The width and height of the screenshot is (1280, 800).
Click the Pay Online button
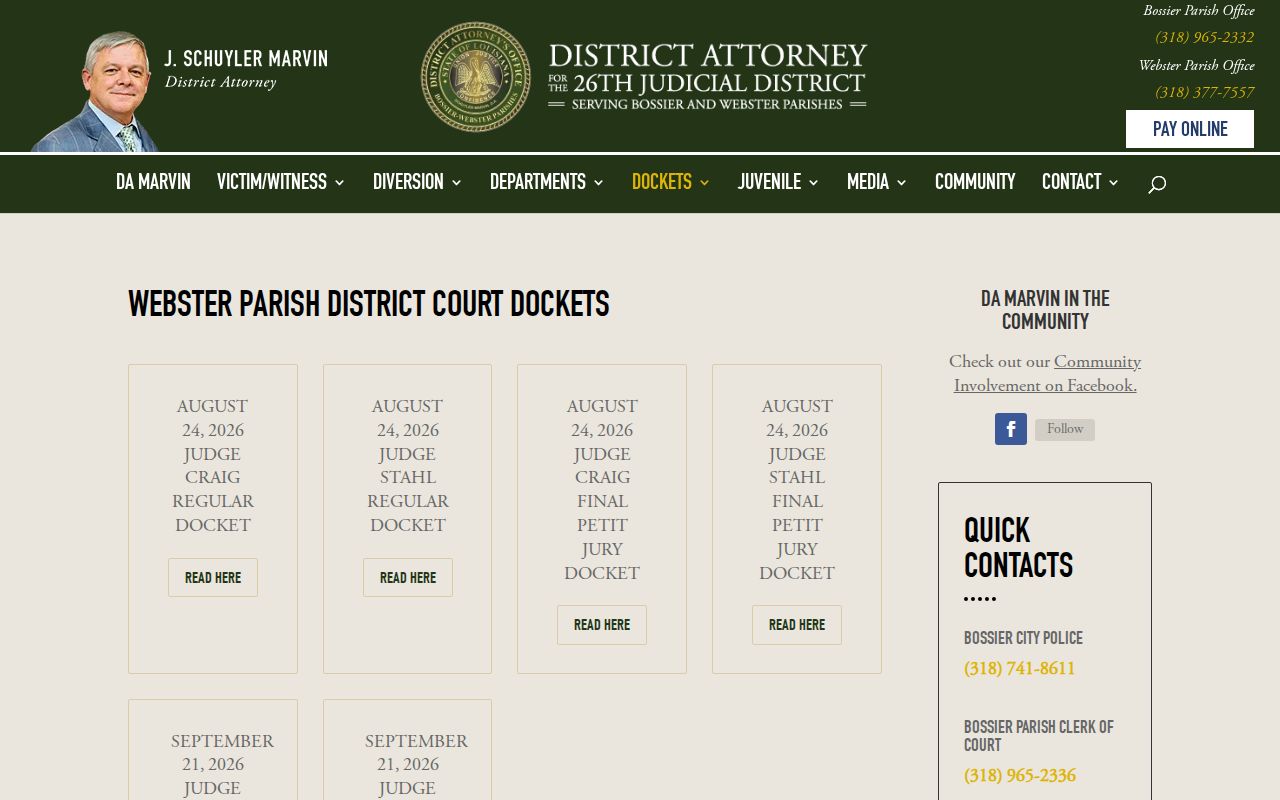click(x=1190, y=129)
